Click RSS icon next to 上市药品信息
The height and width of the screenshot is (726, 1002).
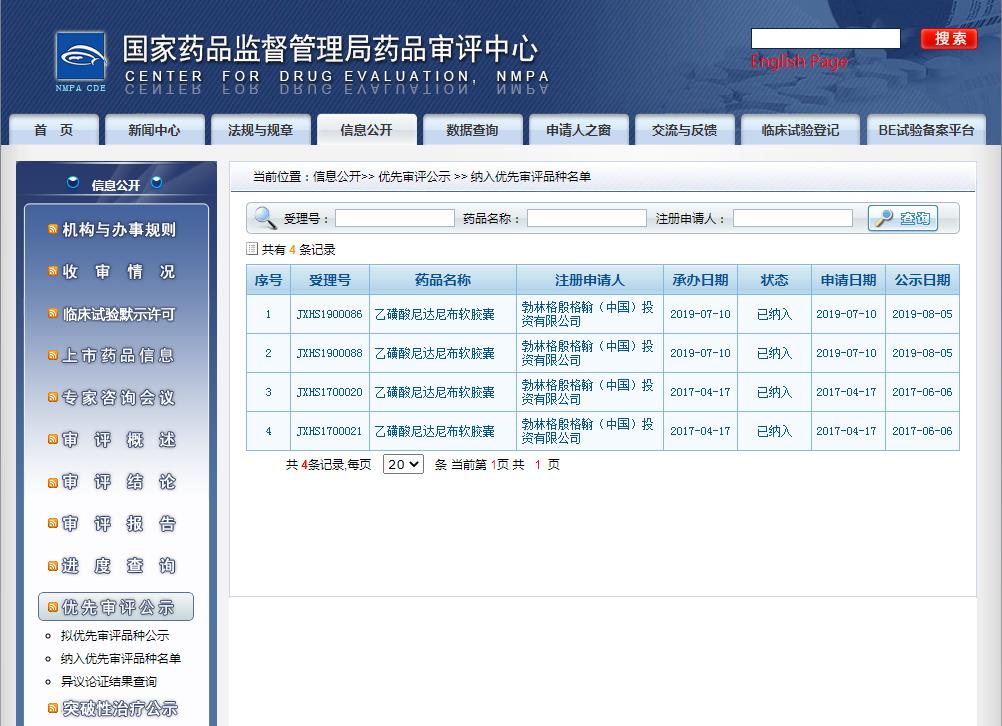coord(53,355)
